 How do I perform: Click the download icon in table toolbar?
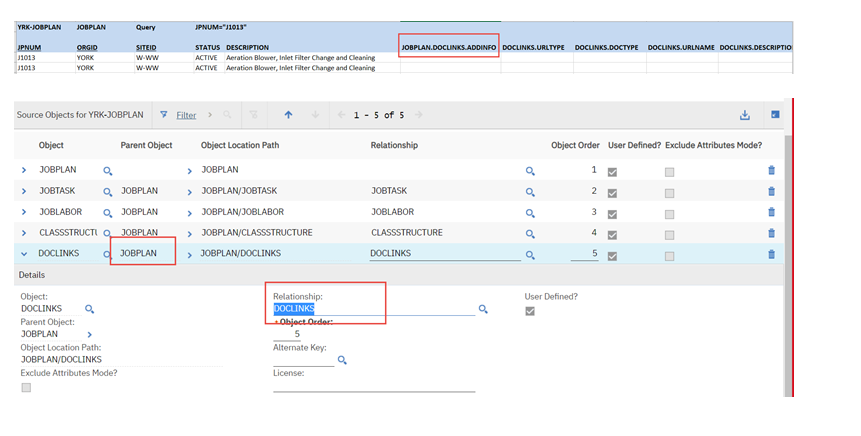(745, 116)
